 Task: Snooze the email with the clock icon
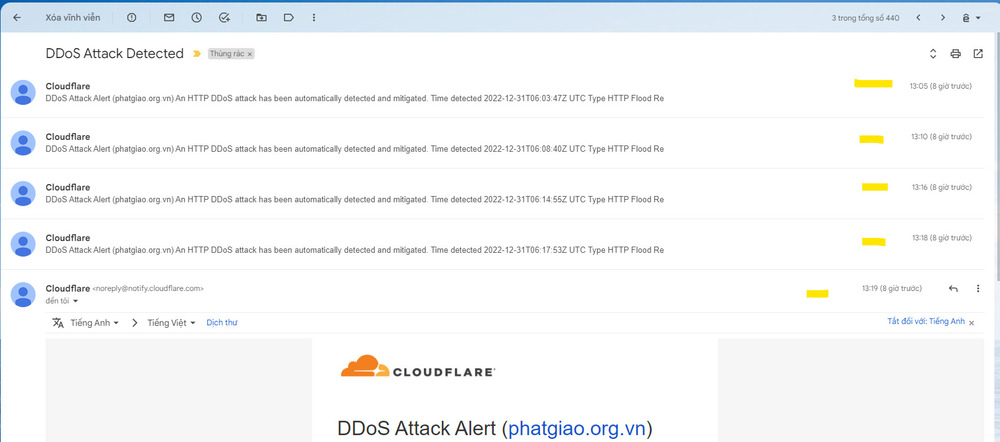point(196,18)
